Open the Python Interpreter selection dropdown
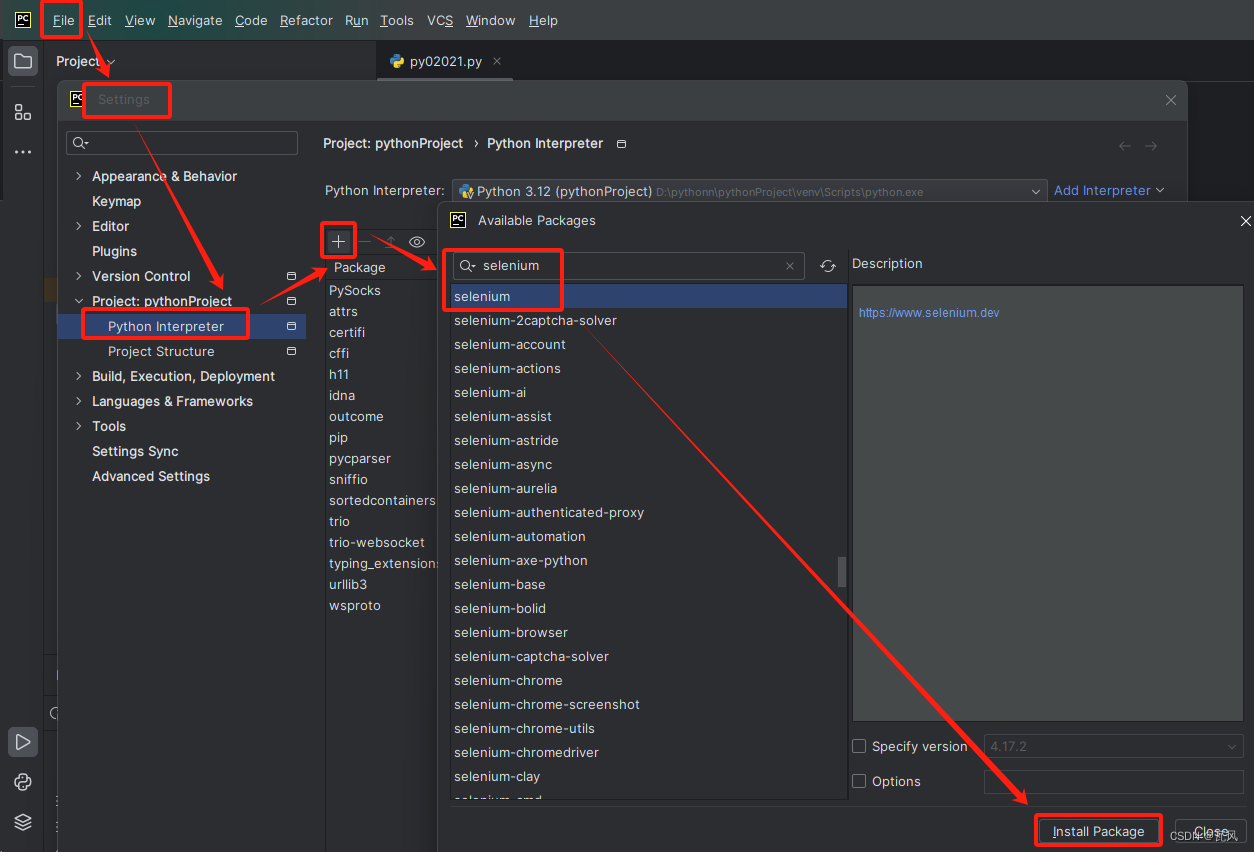1254x852 pixels. tap(749, 191)
